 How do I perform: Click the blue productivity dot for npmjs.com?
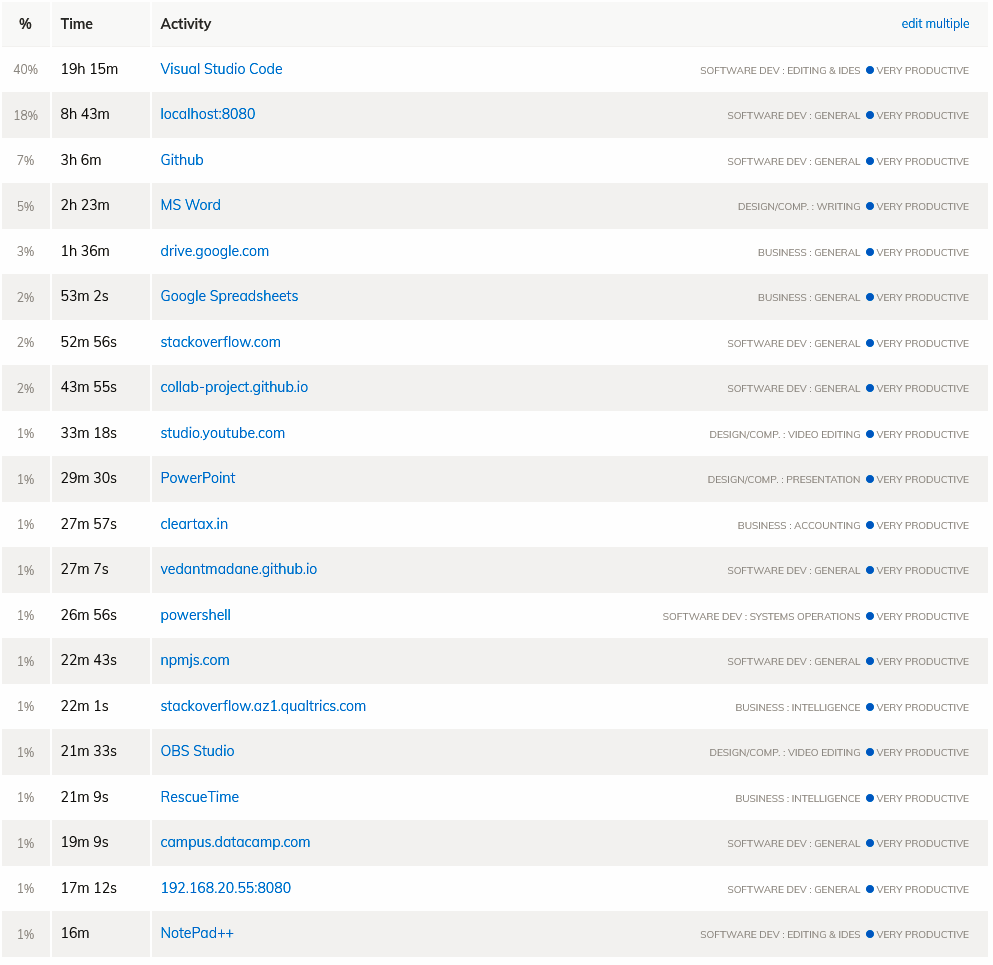870,661
